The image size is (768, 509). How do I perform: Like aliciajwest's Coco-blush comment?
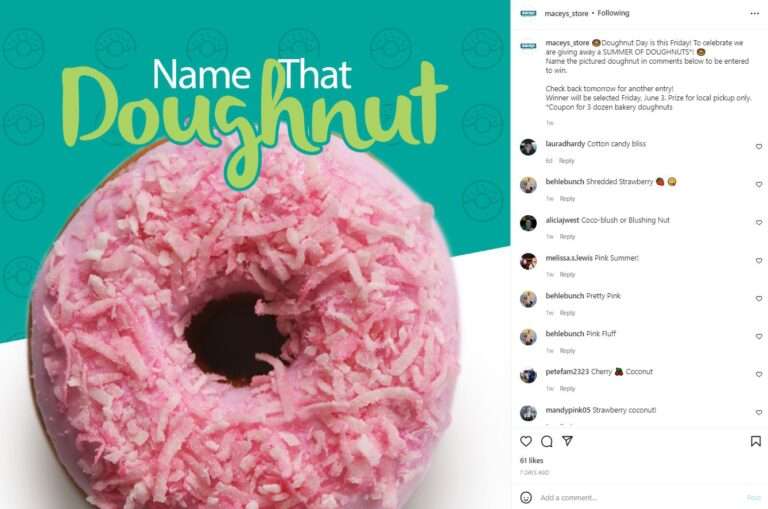coord(759,222)
